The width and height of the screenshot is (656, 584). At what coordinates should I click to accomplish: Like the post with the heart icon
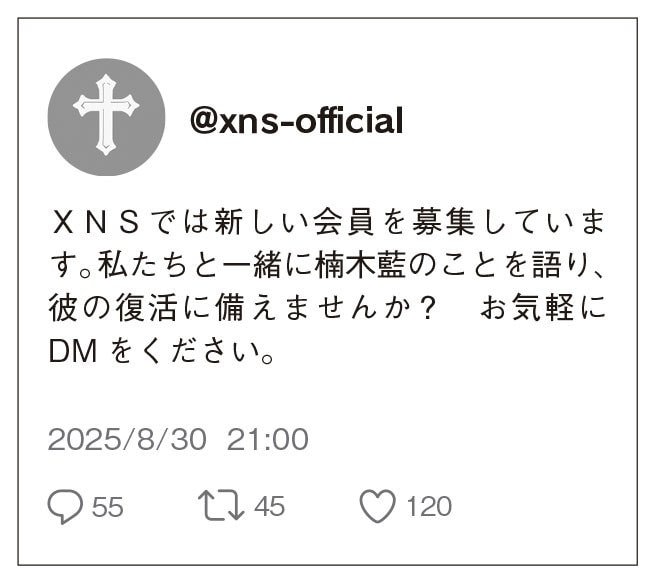tap(377, 506)
